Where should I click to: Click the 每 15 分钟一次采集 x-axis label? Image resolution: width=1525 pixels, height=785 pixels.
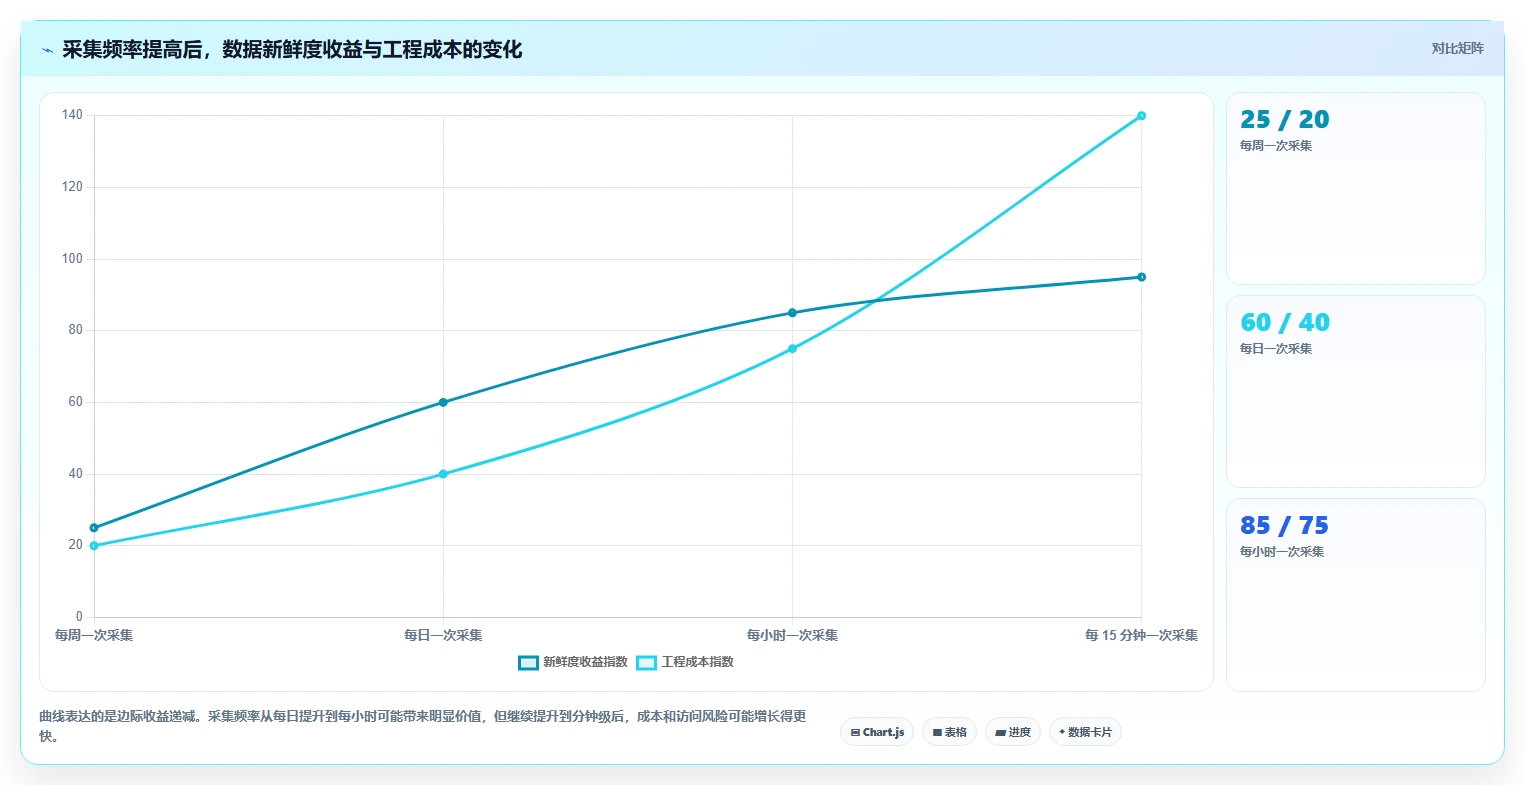click(x=1141, y=635)
